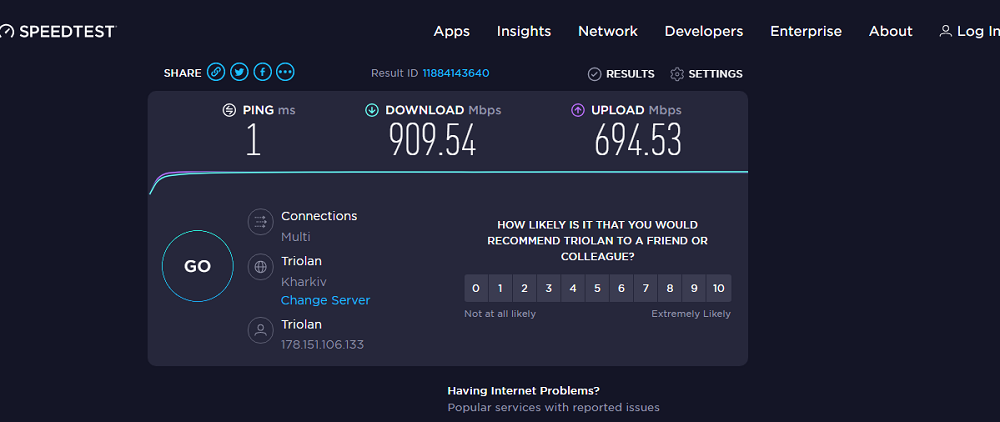Click the user ISP icon
The width and height of the screenshot is (1000, 422).
260,330
